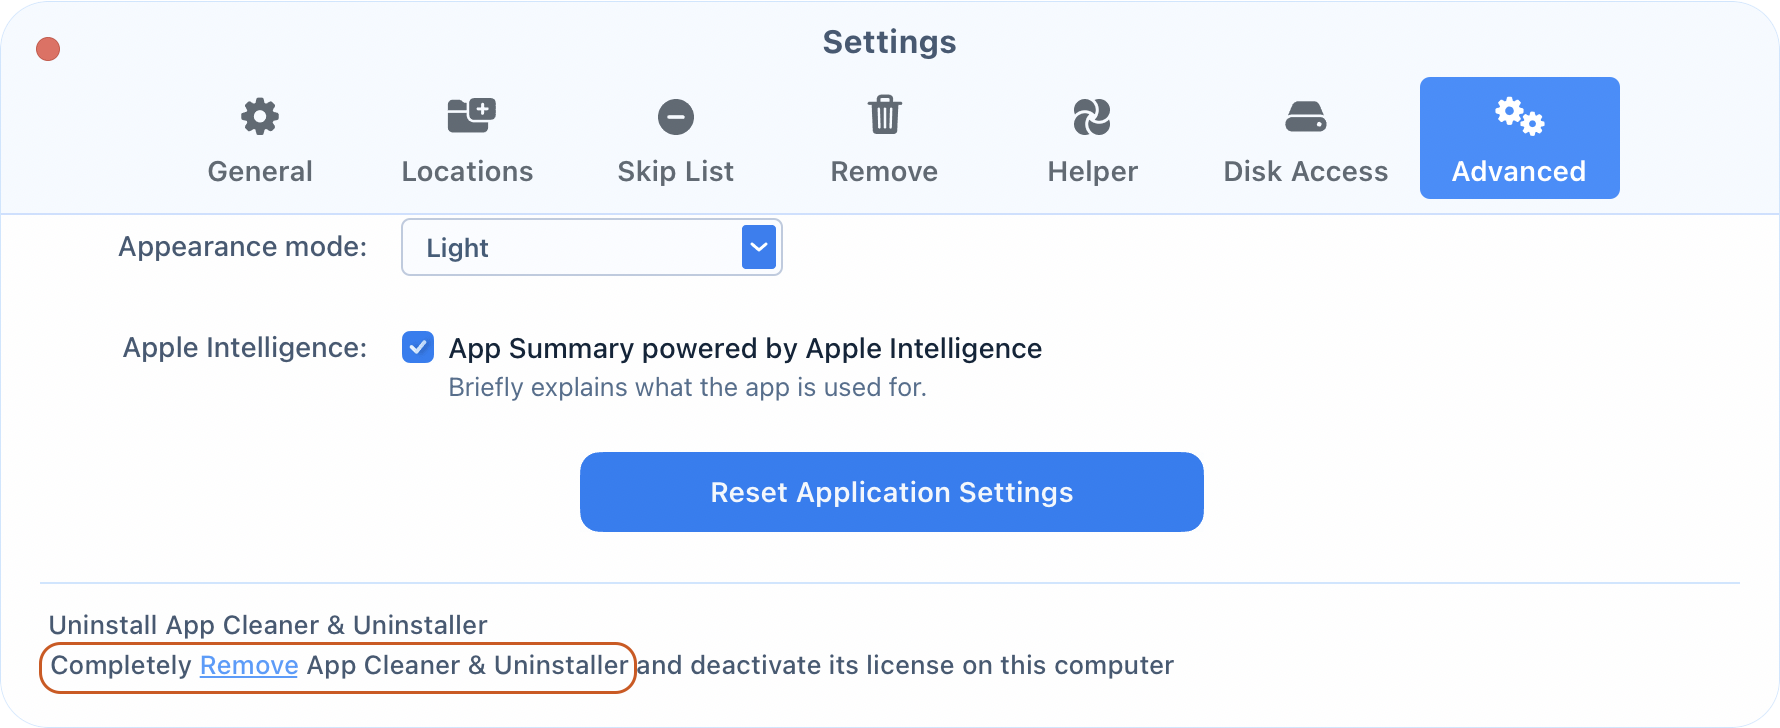
Task: Click the Remove uninstall link
Action: point(249,665)
